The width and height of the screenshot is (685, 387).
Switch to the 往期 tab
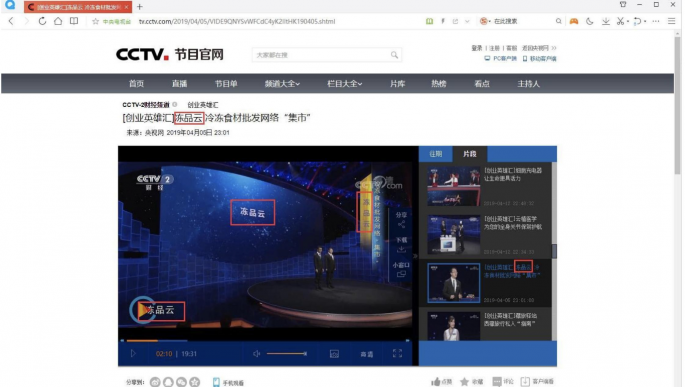point(436,154)
